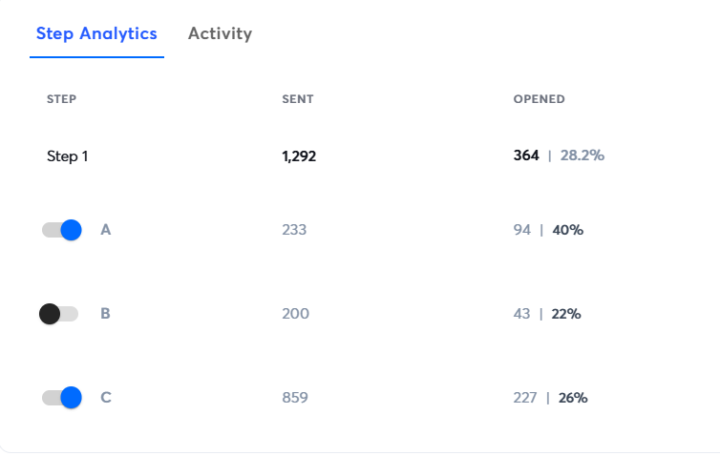
Task: Click variant B sent count 200
Action: [296, 314]
